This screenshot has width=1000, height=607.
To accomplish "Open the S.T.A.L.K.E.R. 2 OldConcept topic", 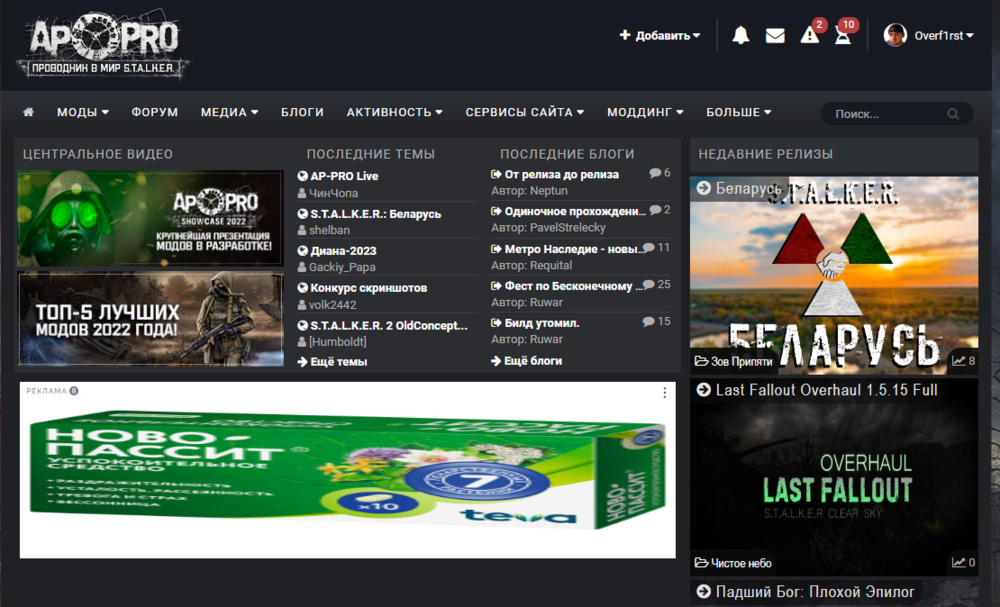I will 389,325.
